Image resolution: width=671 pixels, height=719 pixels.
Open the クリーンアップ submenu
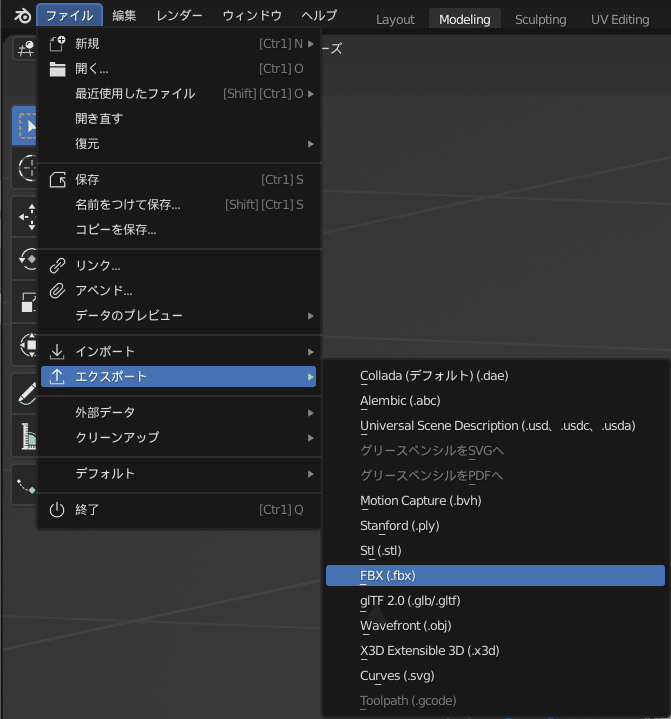coord(179,437)
